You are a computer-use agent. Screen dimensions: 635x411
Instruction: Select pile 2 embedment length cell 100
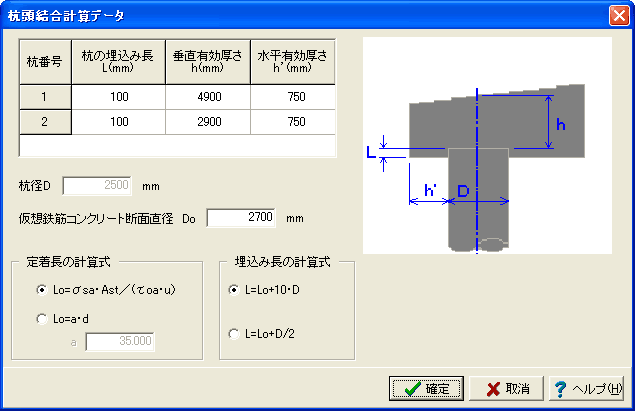(x=119, y=122)
